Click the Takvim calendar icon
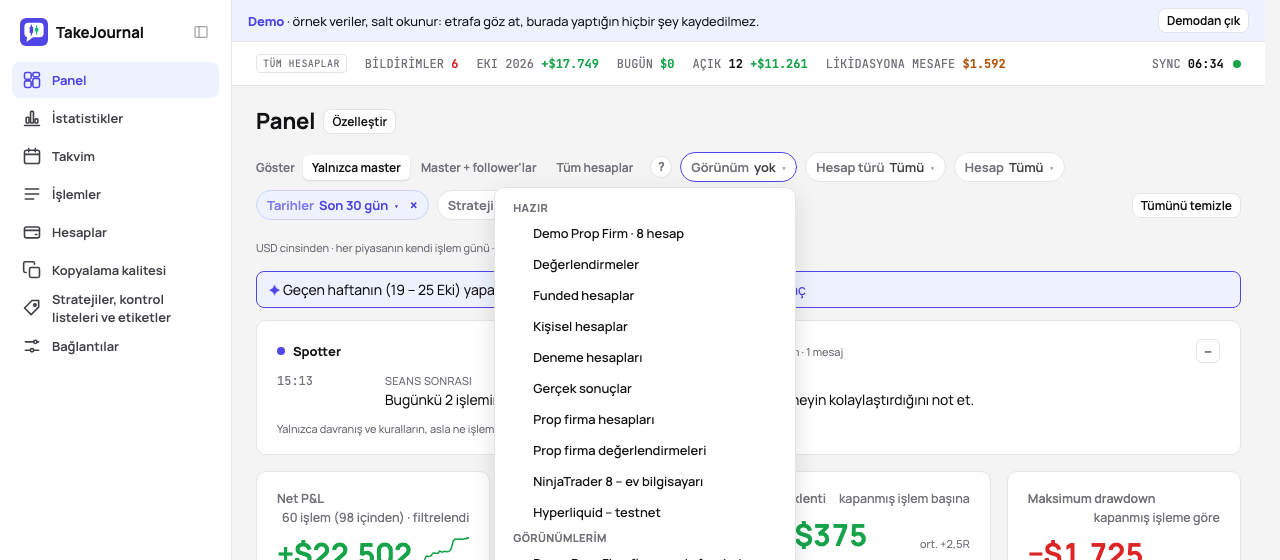This screenshot has width=1280, height=560. coord(32,156)
